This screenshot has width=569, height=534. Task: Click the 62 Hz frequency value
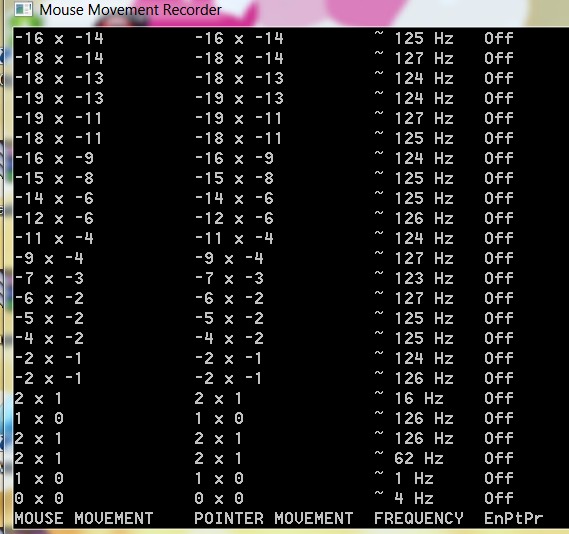pyautogui.click(x=419, y=458)
